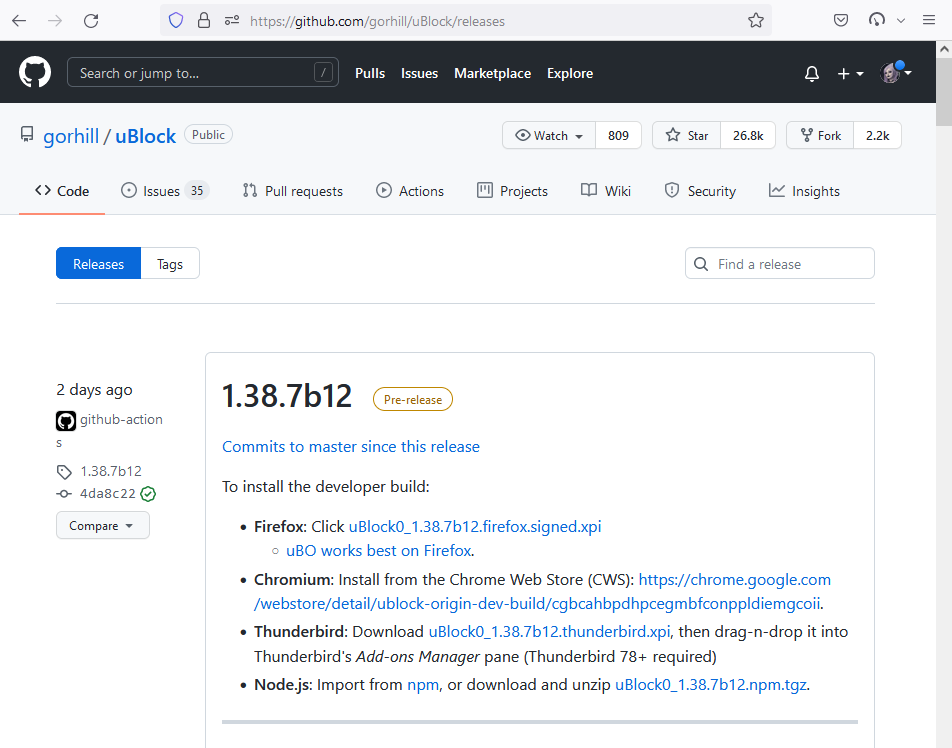The image size is (952, 748).
Task: Open the tracking protection shield icon
Action: click(176, 21)
